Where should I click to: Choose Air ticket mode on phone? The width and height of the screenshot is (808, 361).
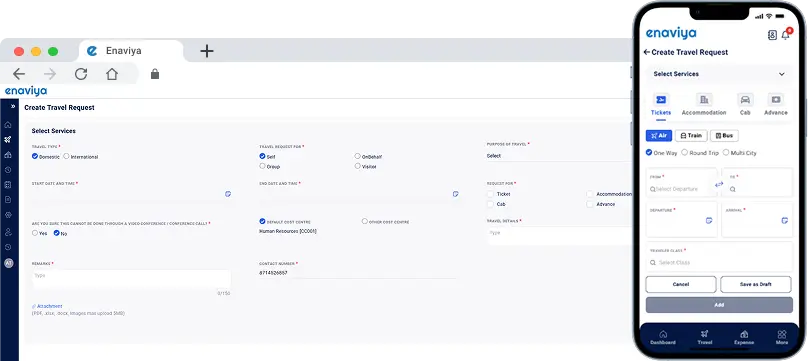coord(659,135)
